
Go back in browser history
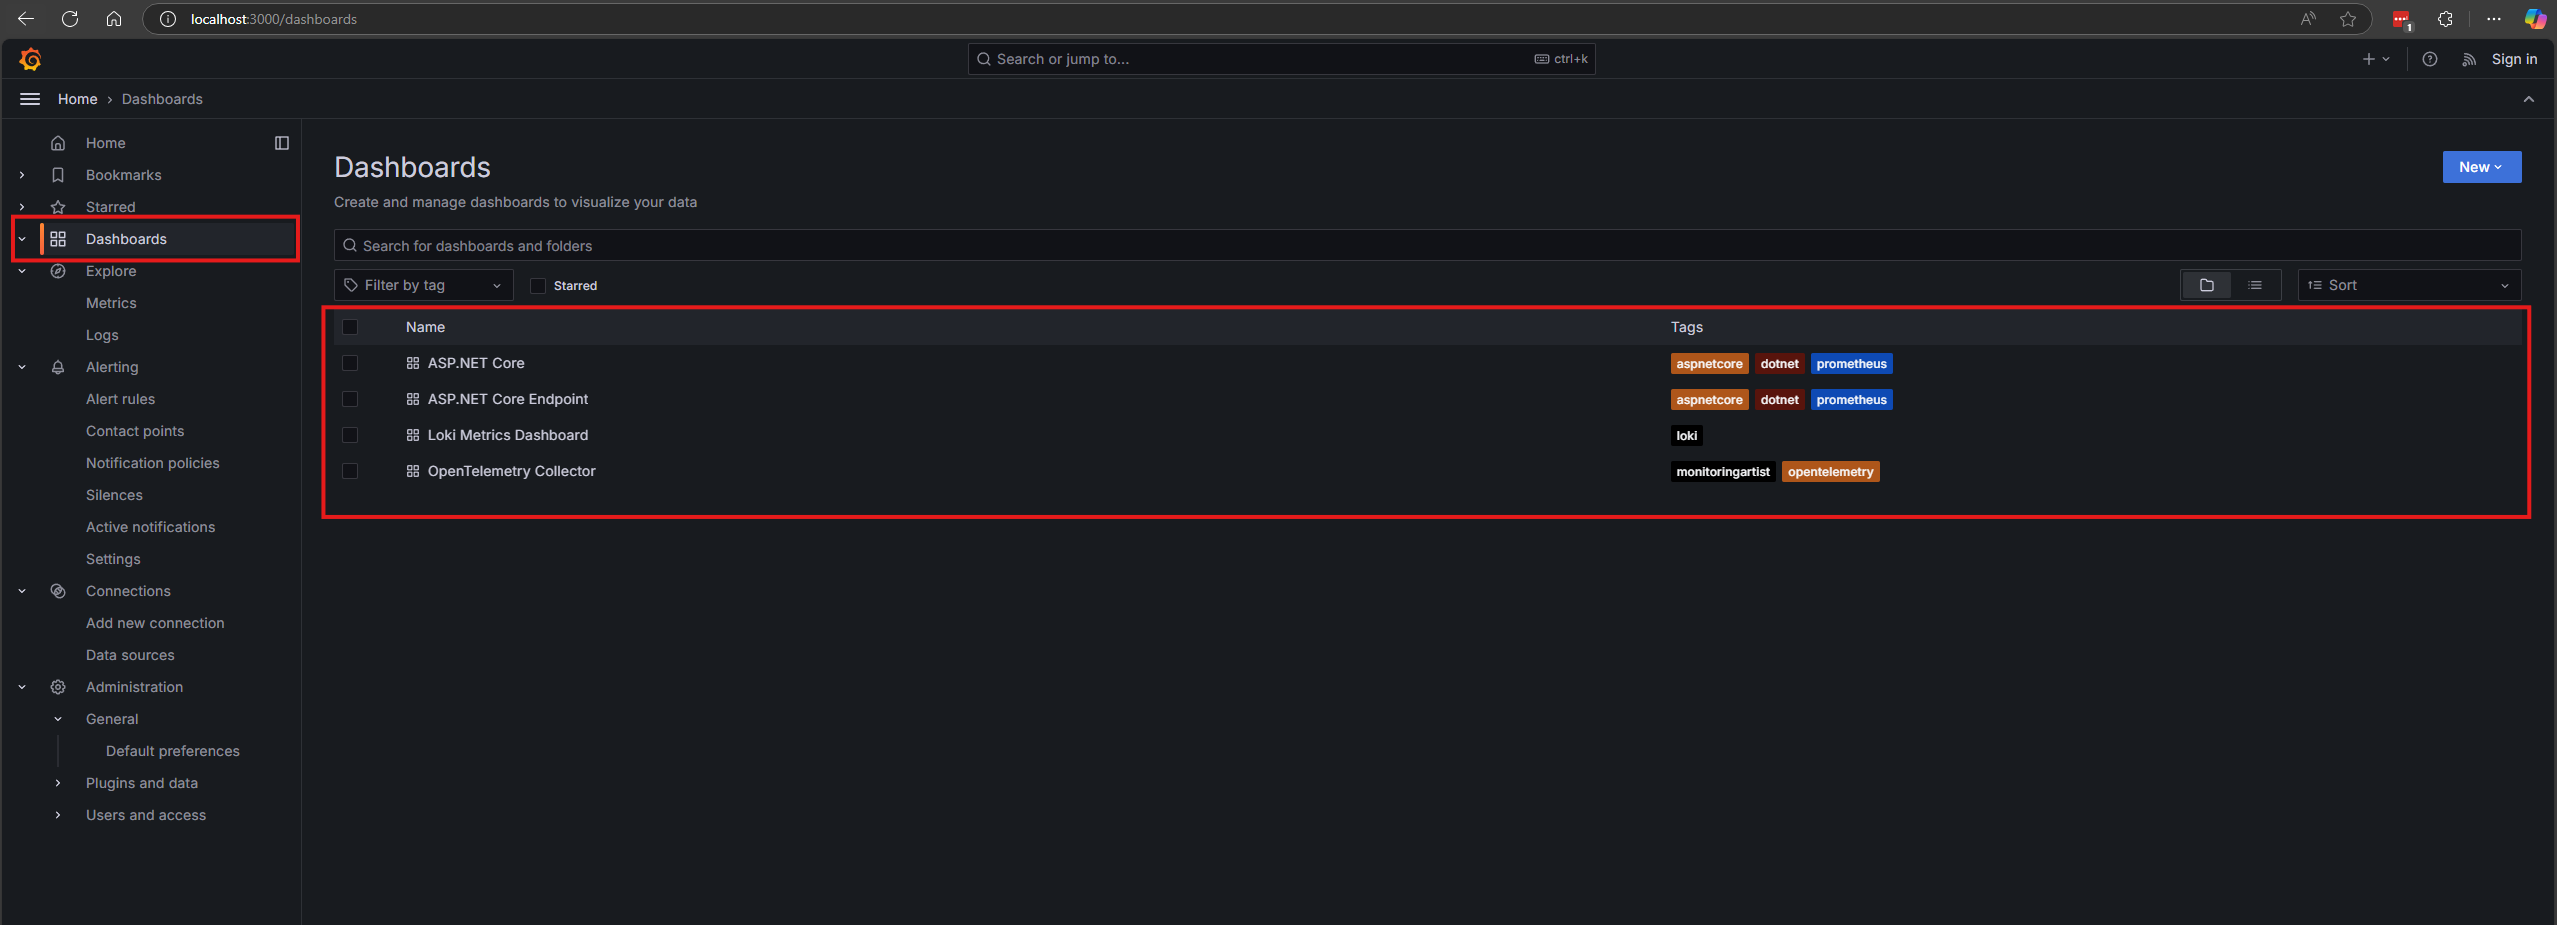(x=26, y=19)
